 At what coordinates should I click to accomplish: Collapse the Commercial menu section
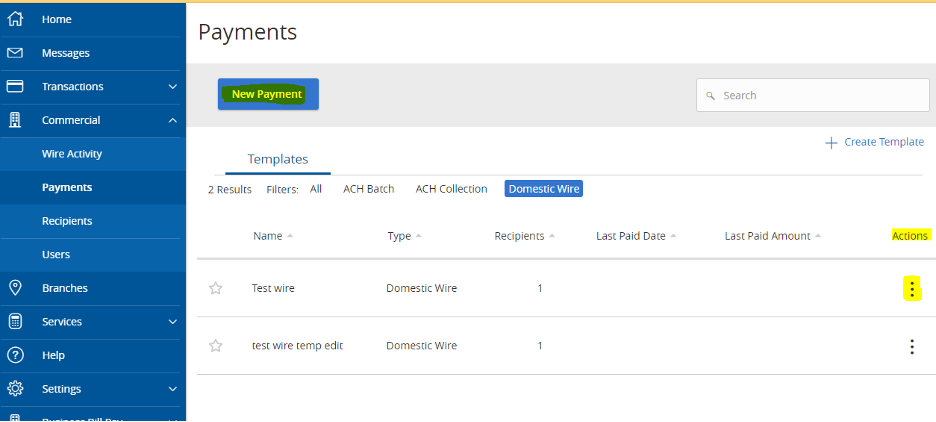172,120
